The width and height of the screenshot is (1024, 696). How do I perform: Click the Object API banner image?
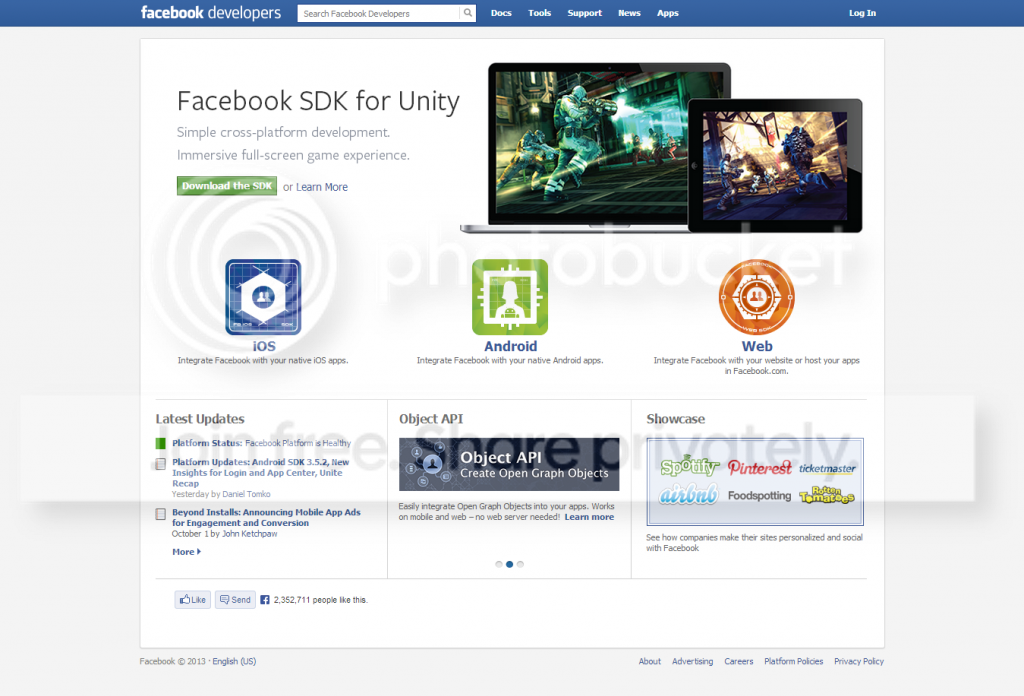[509, 464]
